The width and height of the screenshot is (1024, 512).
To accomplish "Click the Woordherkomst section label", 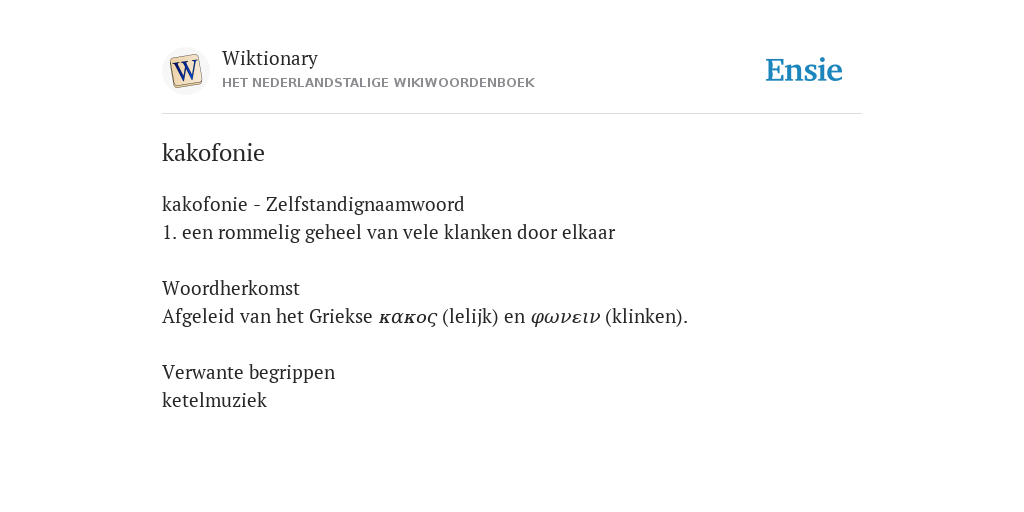I will coord(231,288).
